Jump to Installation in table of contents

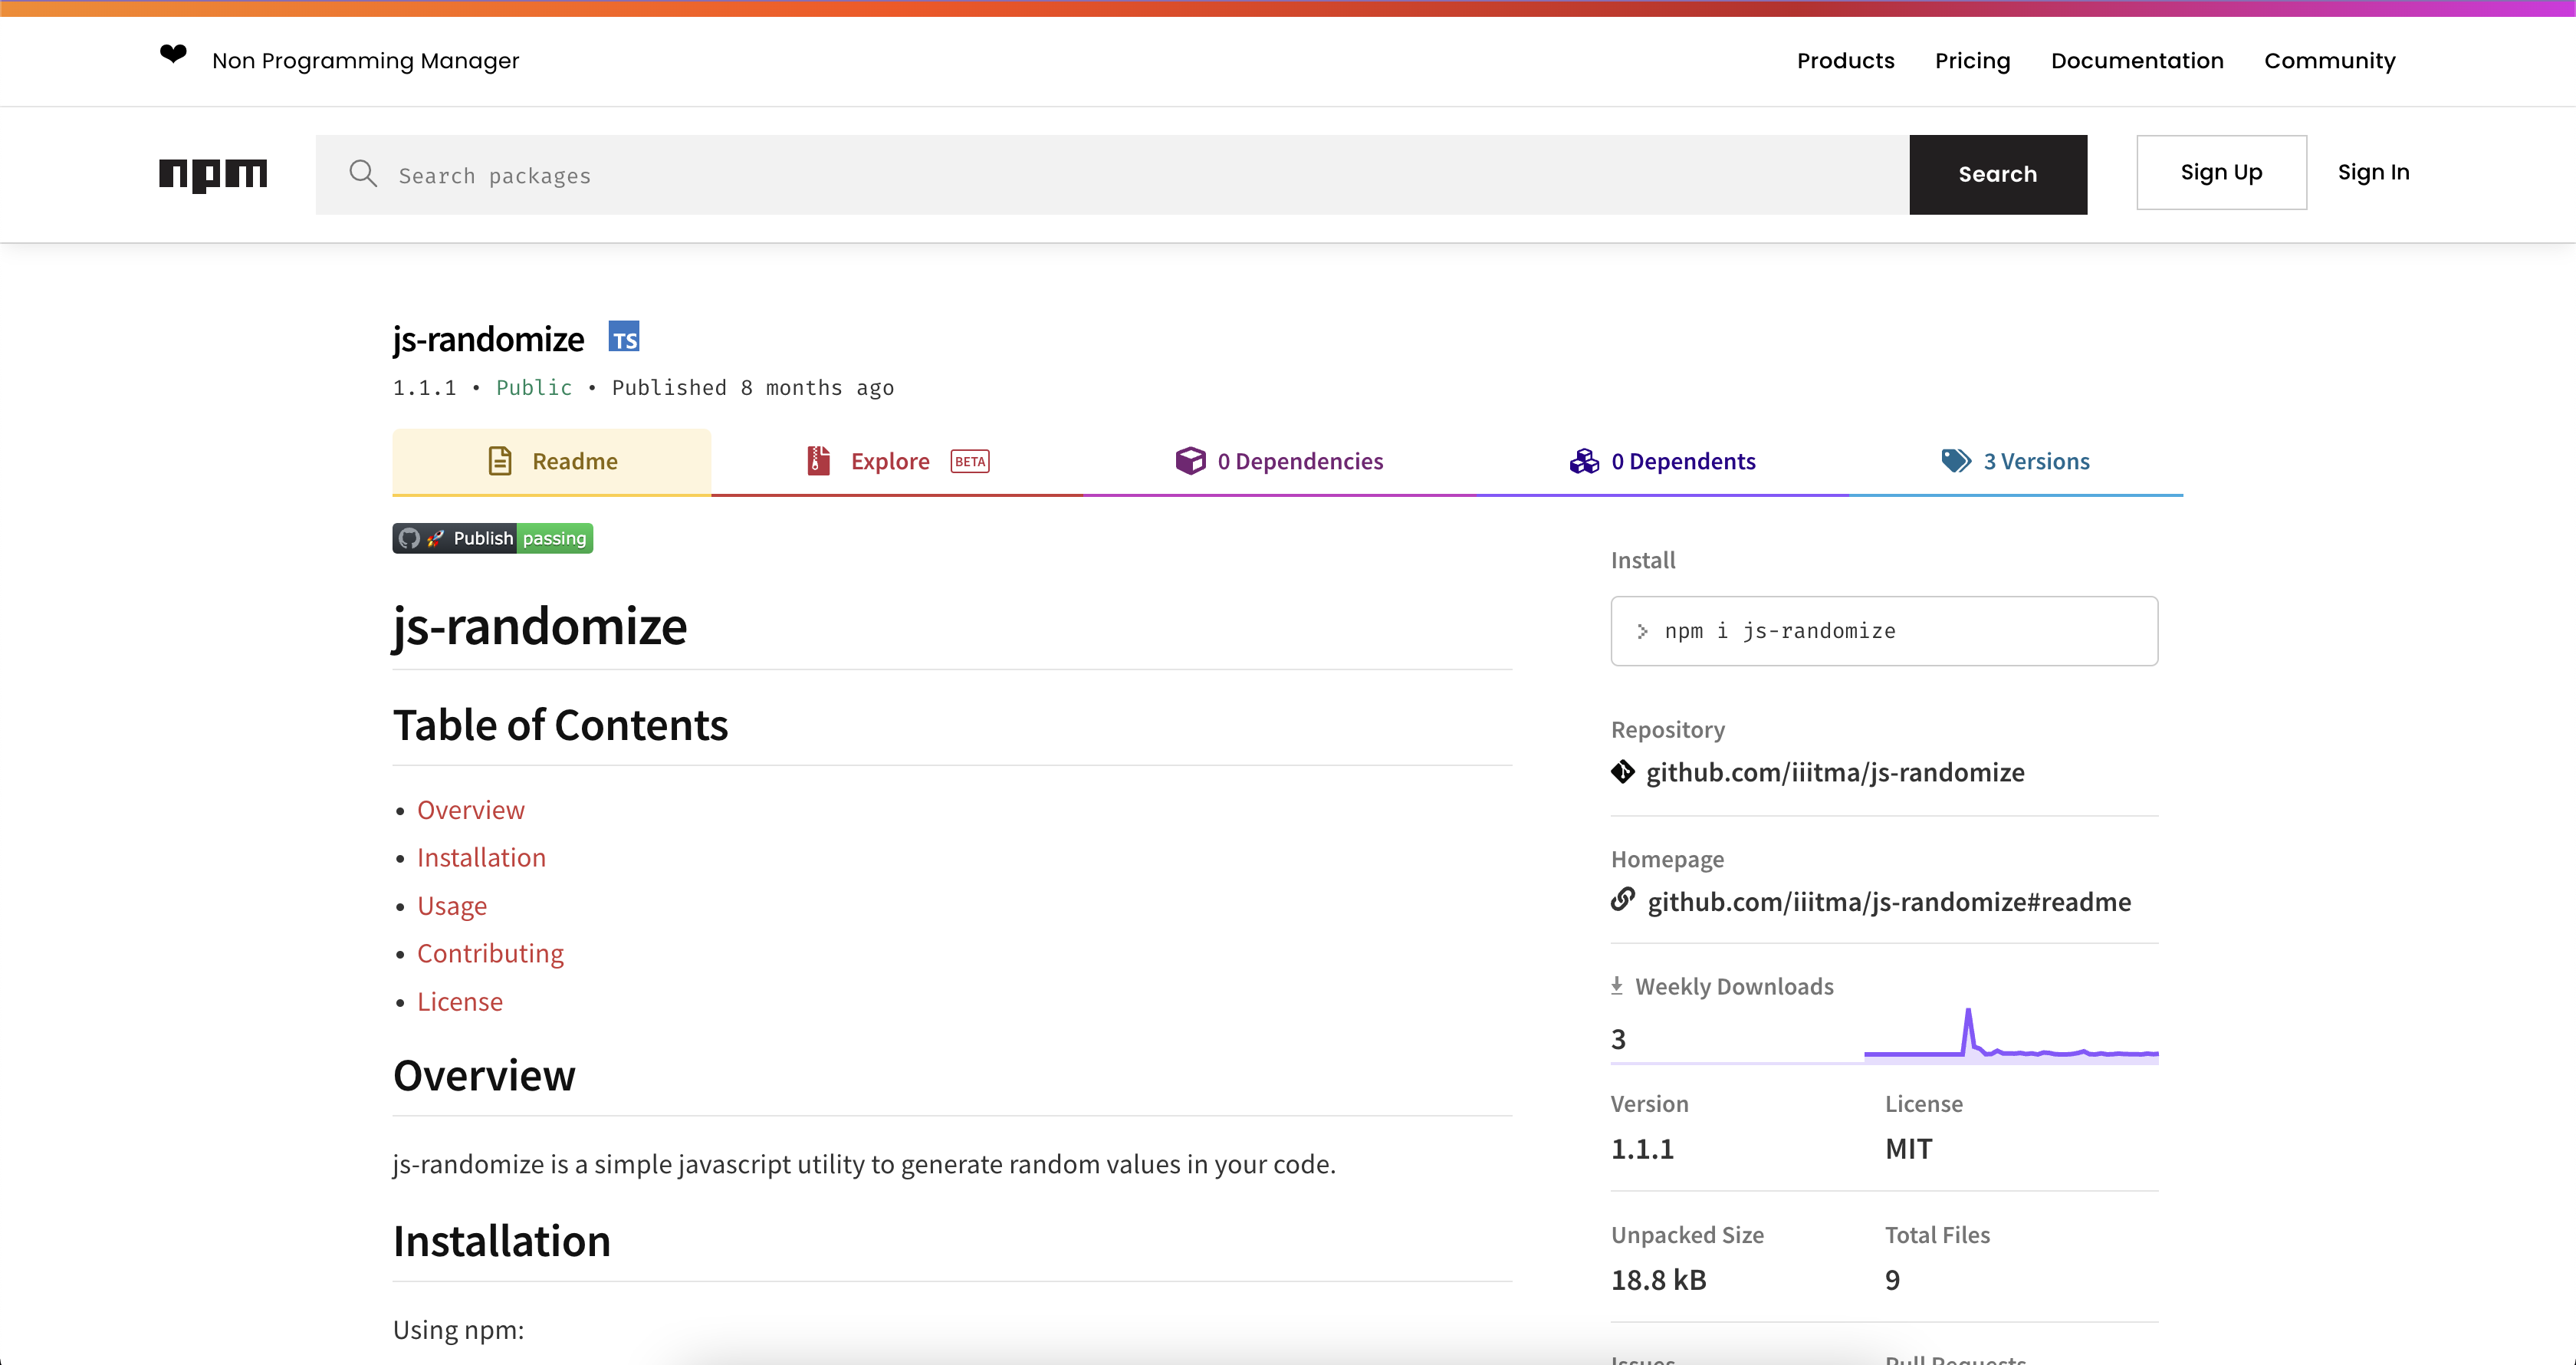click(x=481, y=858)
